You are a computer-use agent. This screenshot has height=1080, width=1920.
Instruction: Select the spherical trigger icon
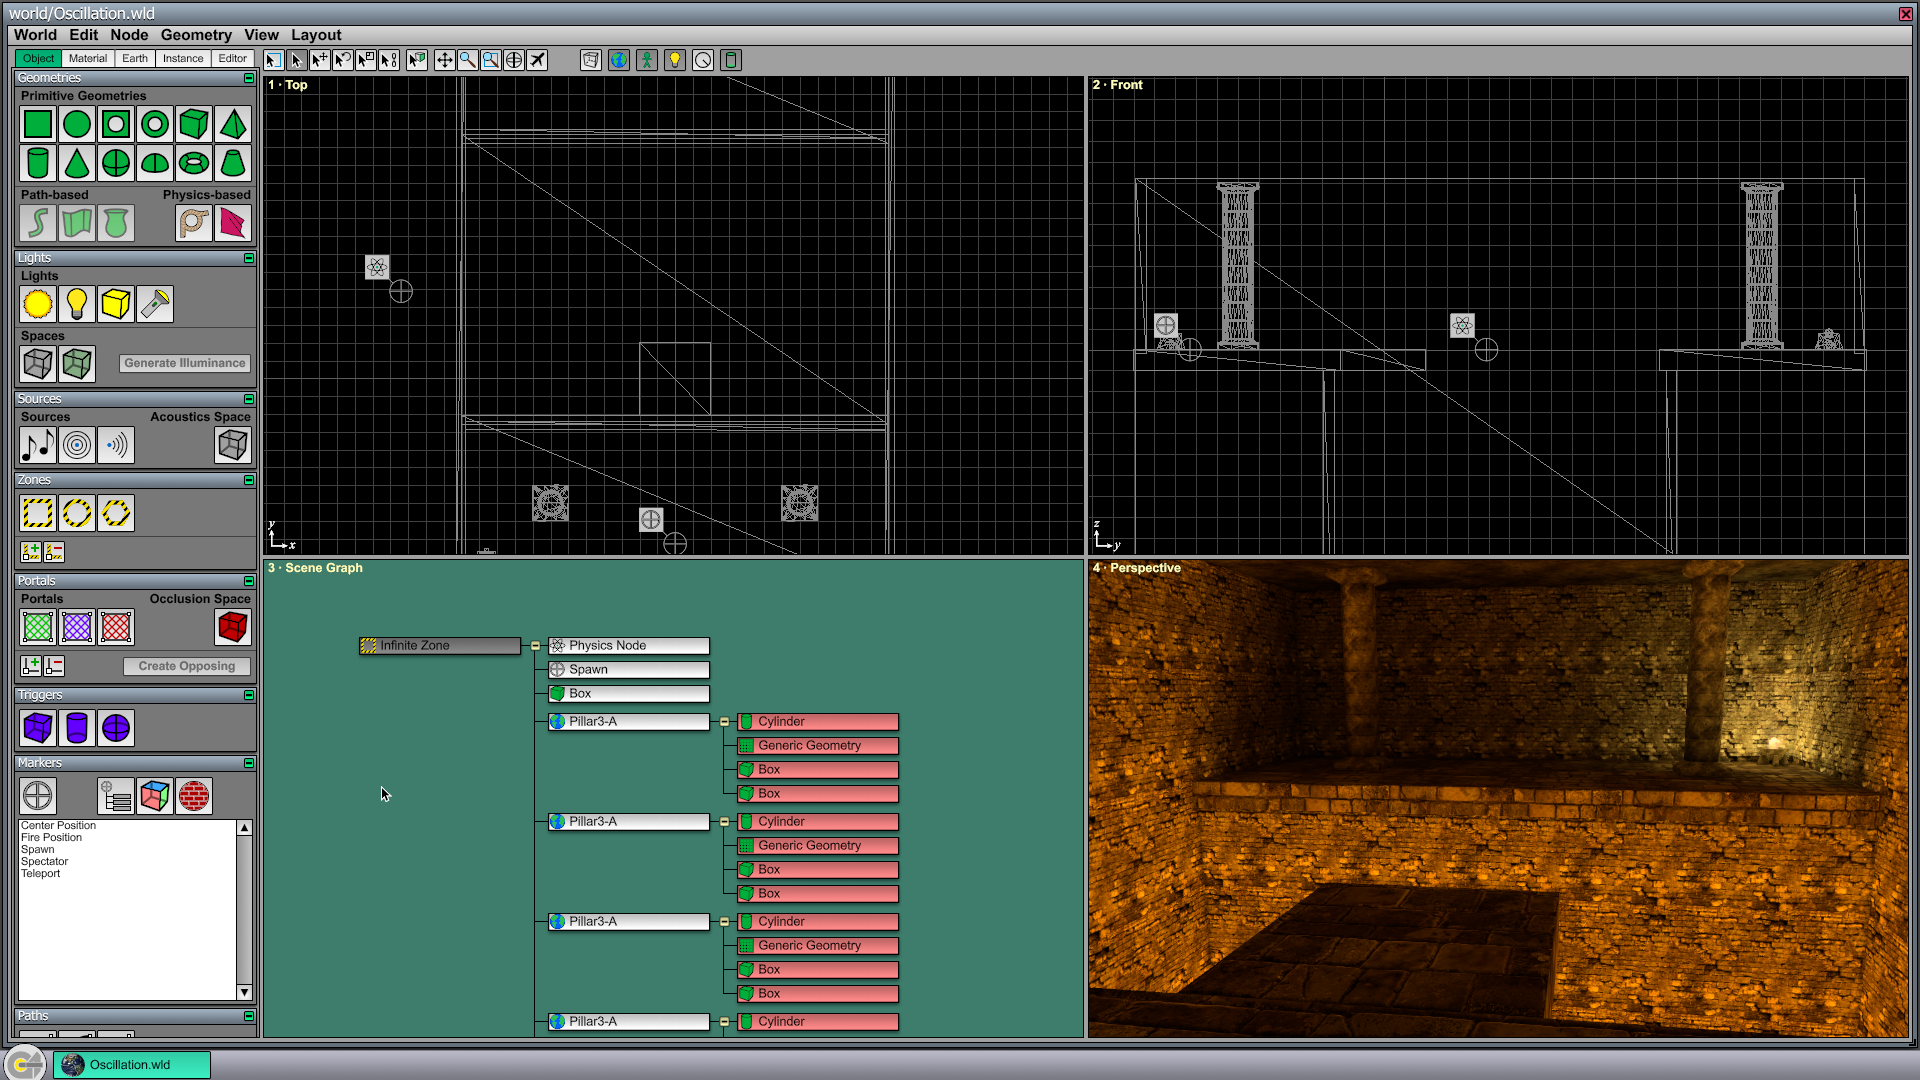point(116,728)
